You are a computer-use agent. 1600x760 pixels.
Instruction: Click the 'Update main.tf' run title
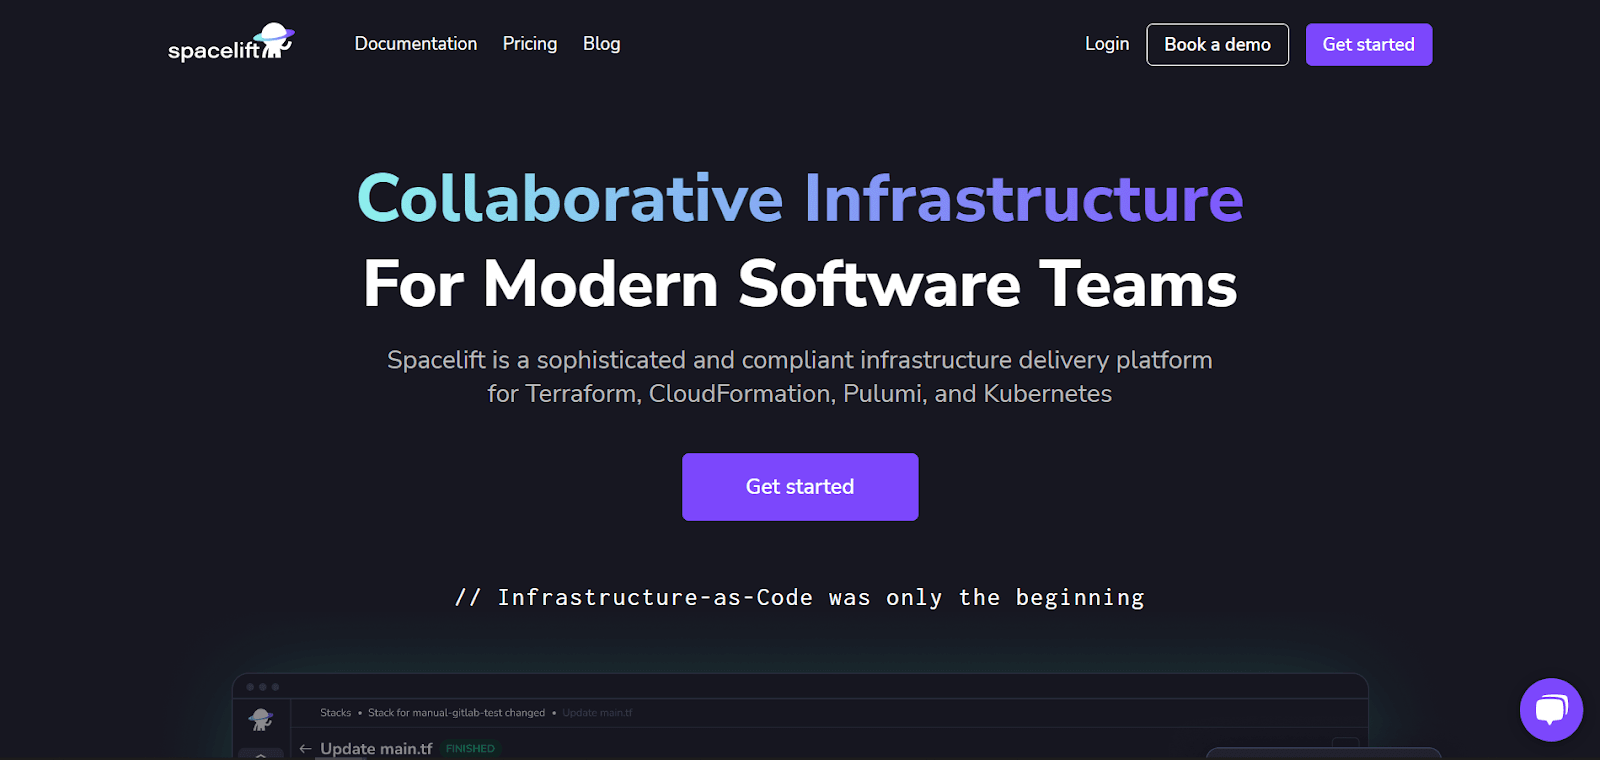tap(376, 748)
